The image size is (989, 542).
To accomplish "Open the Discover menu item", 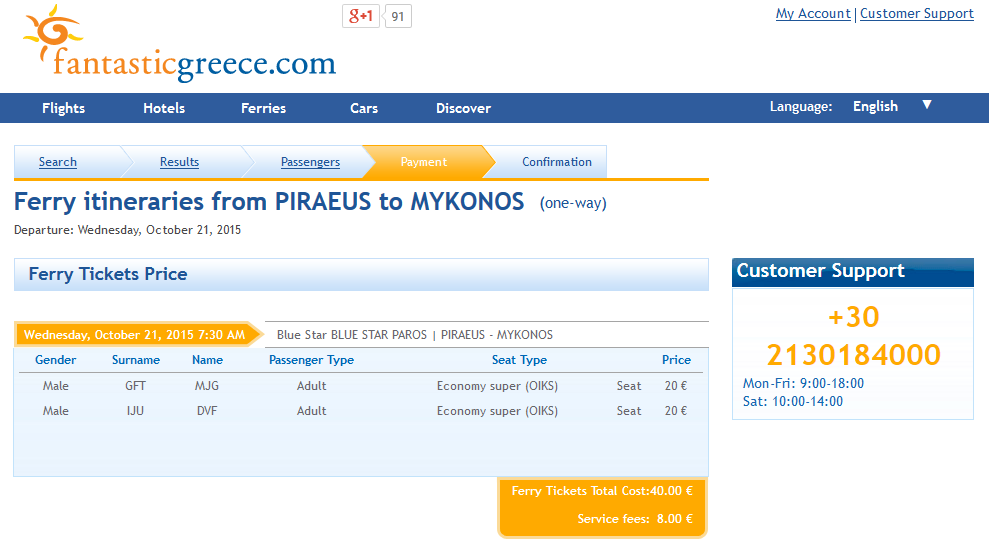I will [x=463, y=108].
